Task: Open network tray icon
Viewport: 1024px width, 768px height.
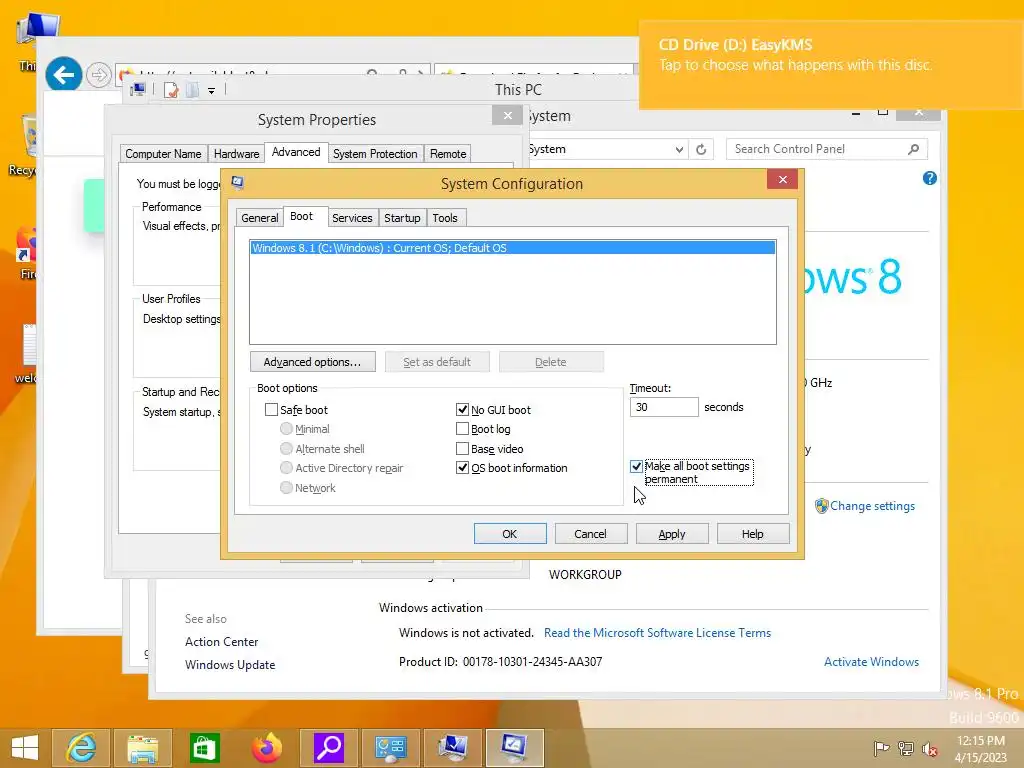Action: pos(905,748)
